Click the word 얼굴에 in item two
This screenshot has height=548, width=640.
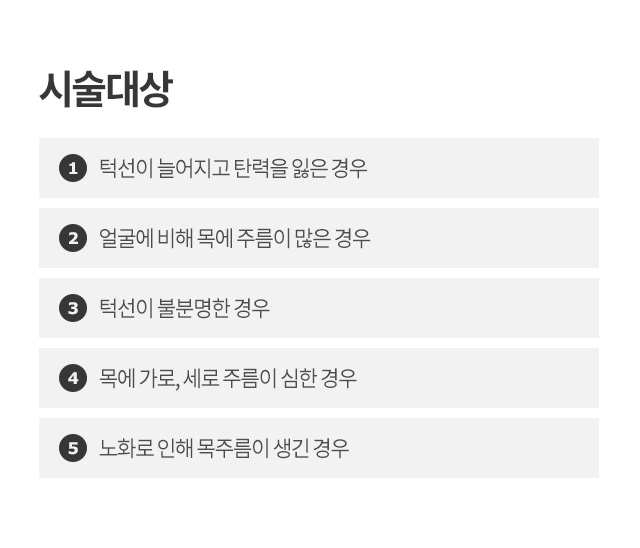pos(126,238)
